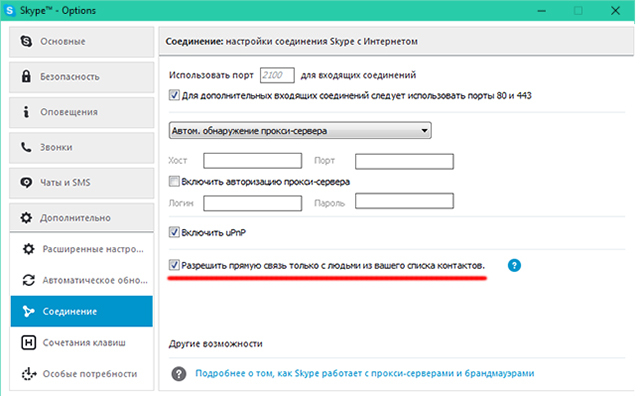
Task: Click the proxy Порт input field
Action: pos(404,161)
